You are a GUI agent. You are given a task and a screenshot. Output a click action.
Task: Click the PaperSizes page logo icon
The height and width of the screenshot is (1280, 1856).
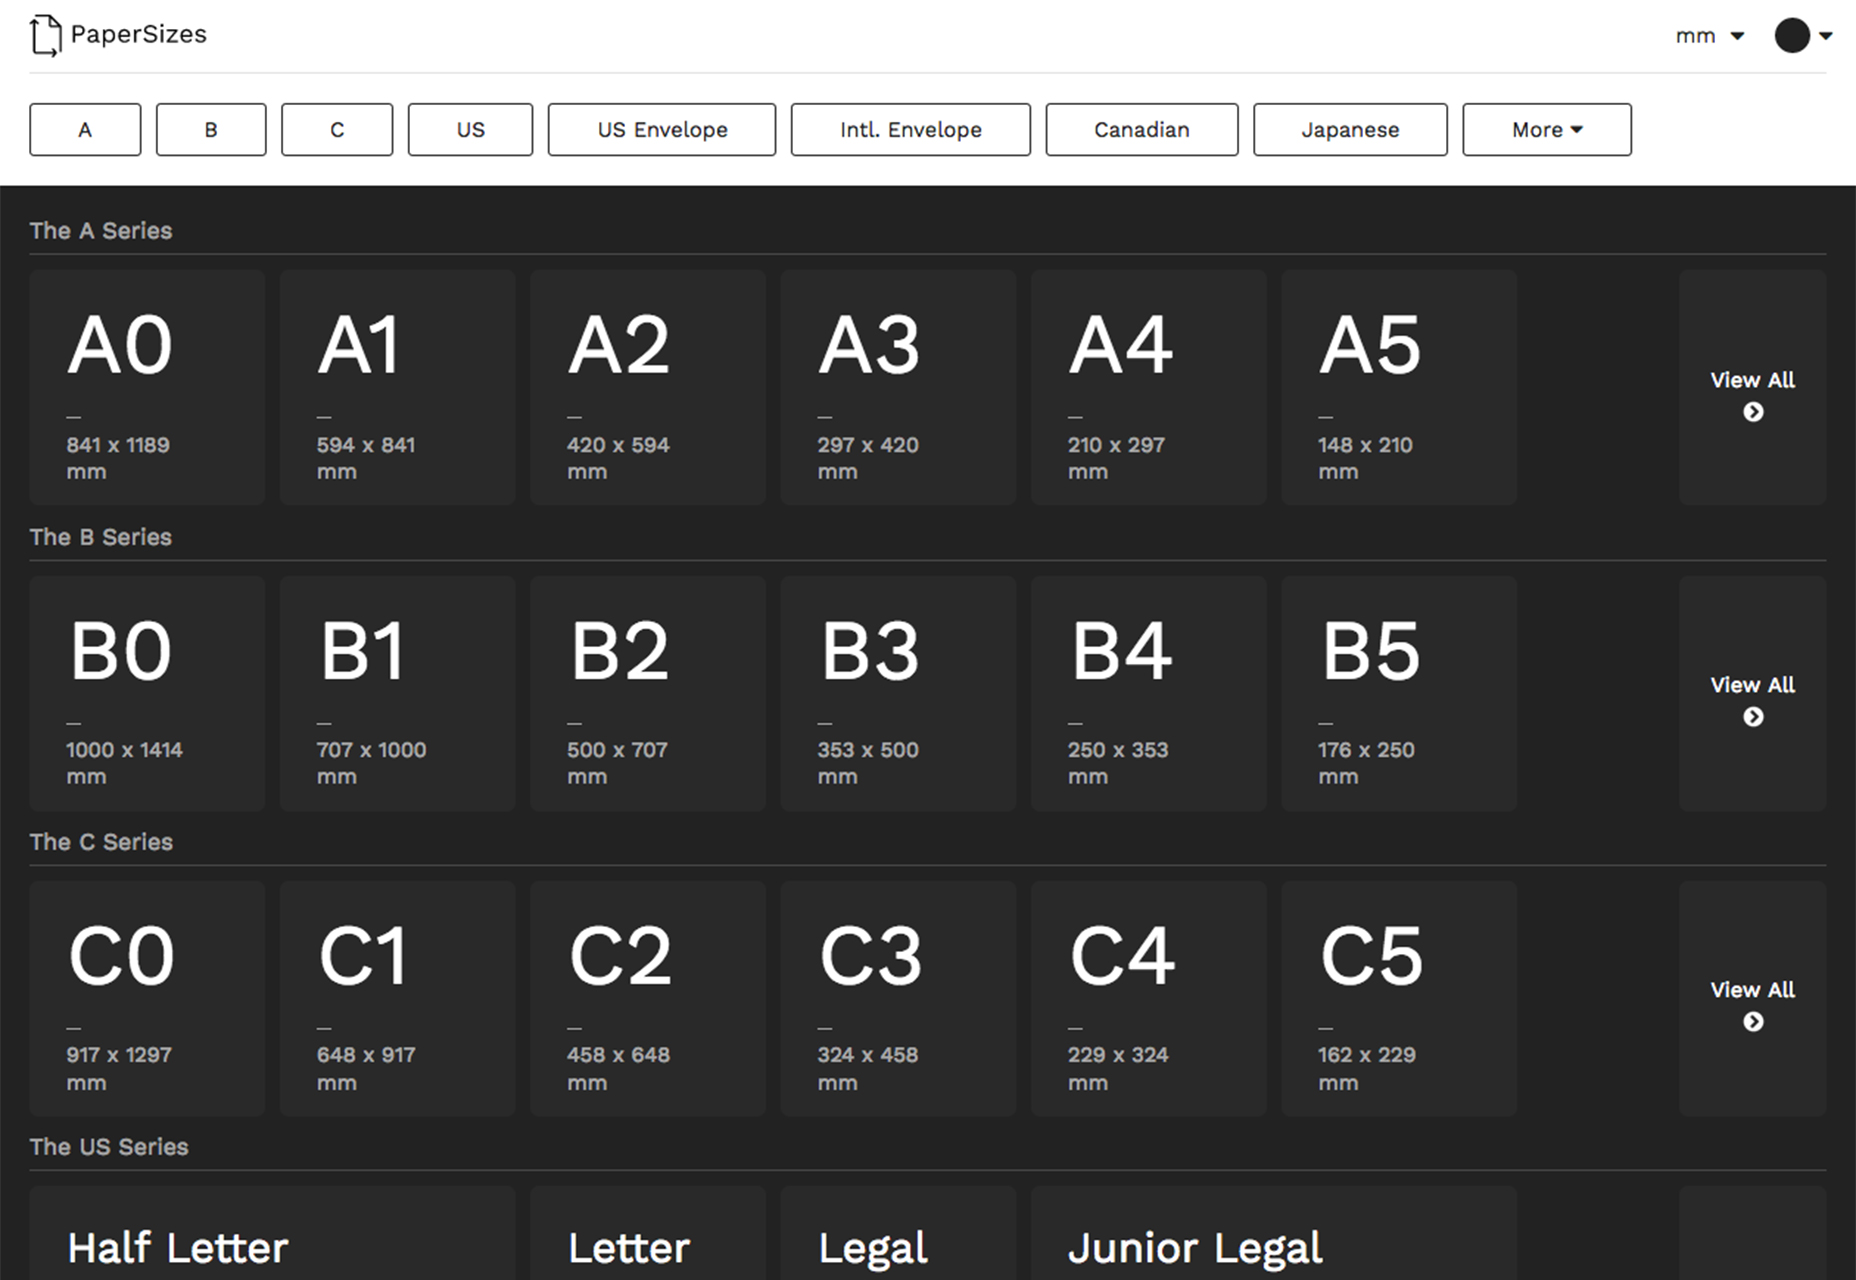[x=45, y=36]
